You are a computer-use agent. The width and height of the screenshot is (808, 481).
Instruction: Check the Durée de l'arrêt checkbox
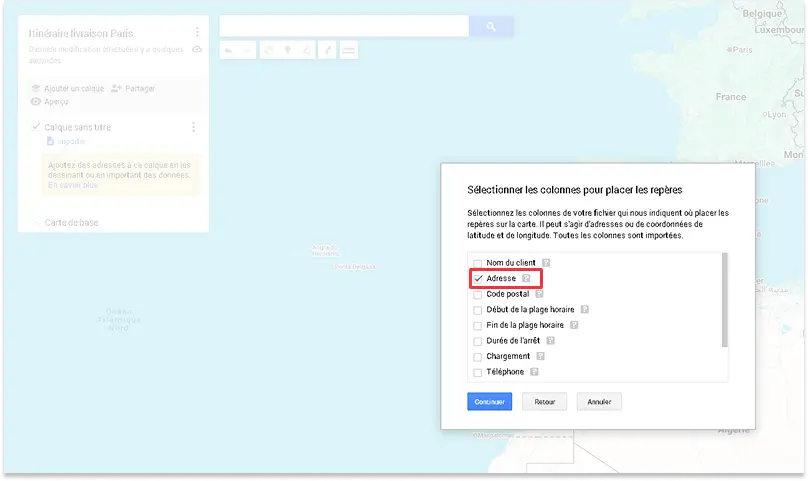click(x=478, y=341)
